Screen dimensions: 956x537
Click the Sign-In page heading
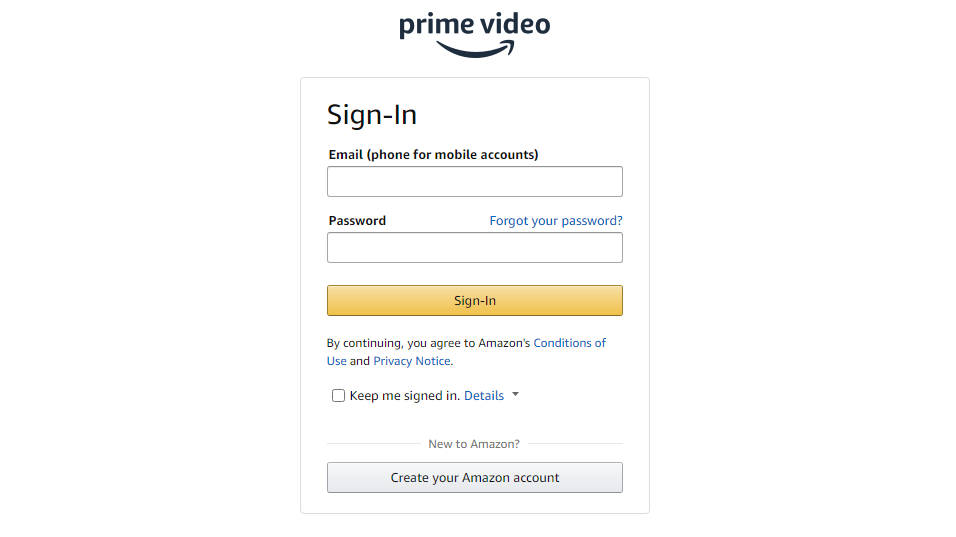372,115
